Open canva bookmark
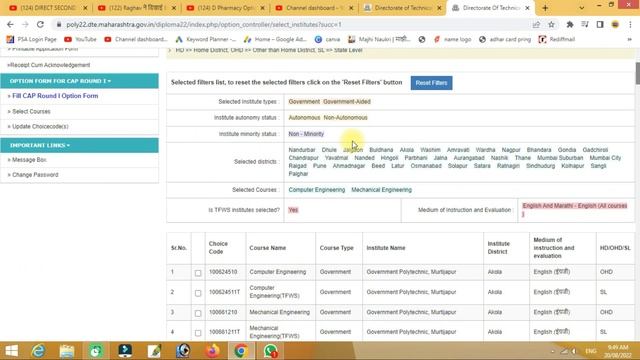The image size is (640, 360). click(328, 39)
